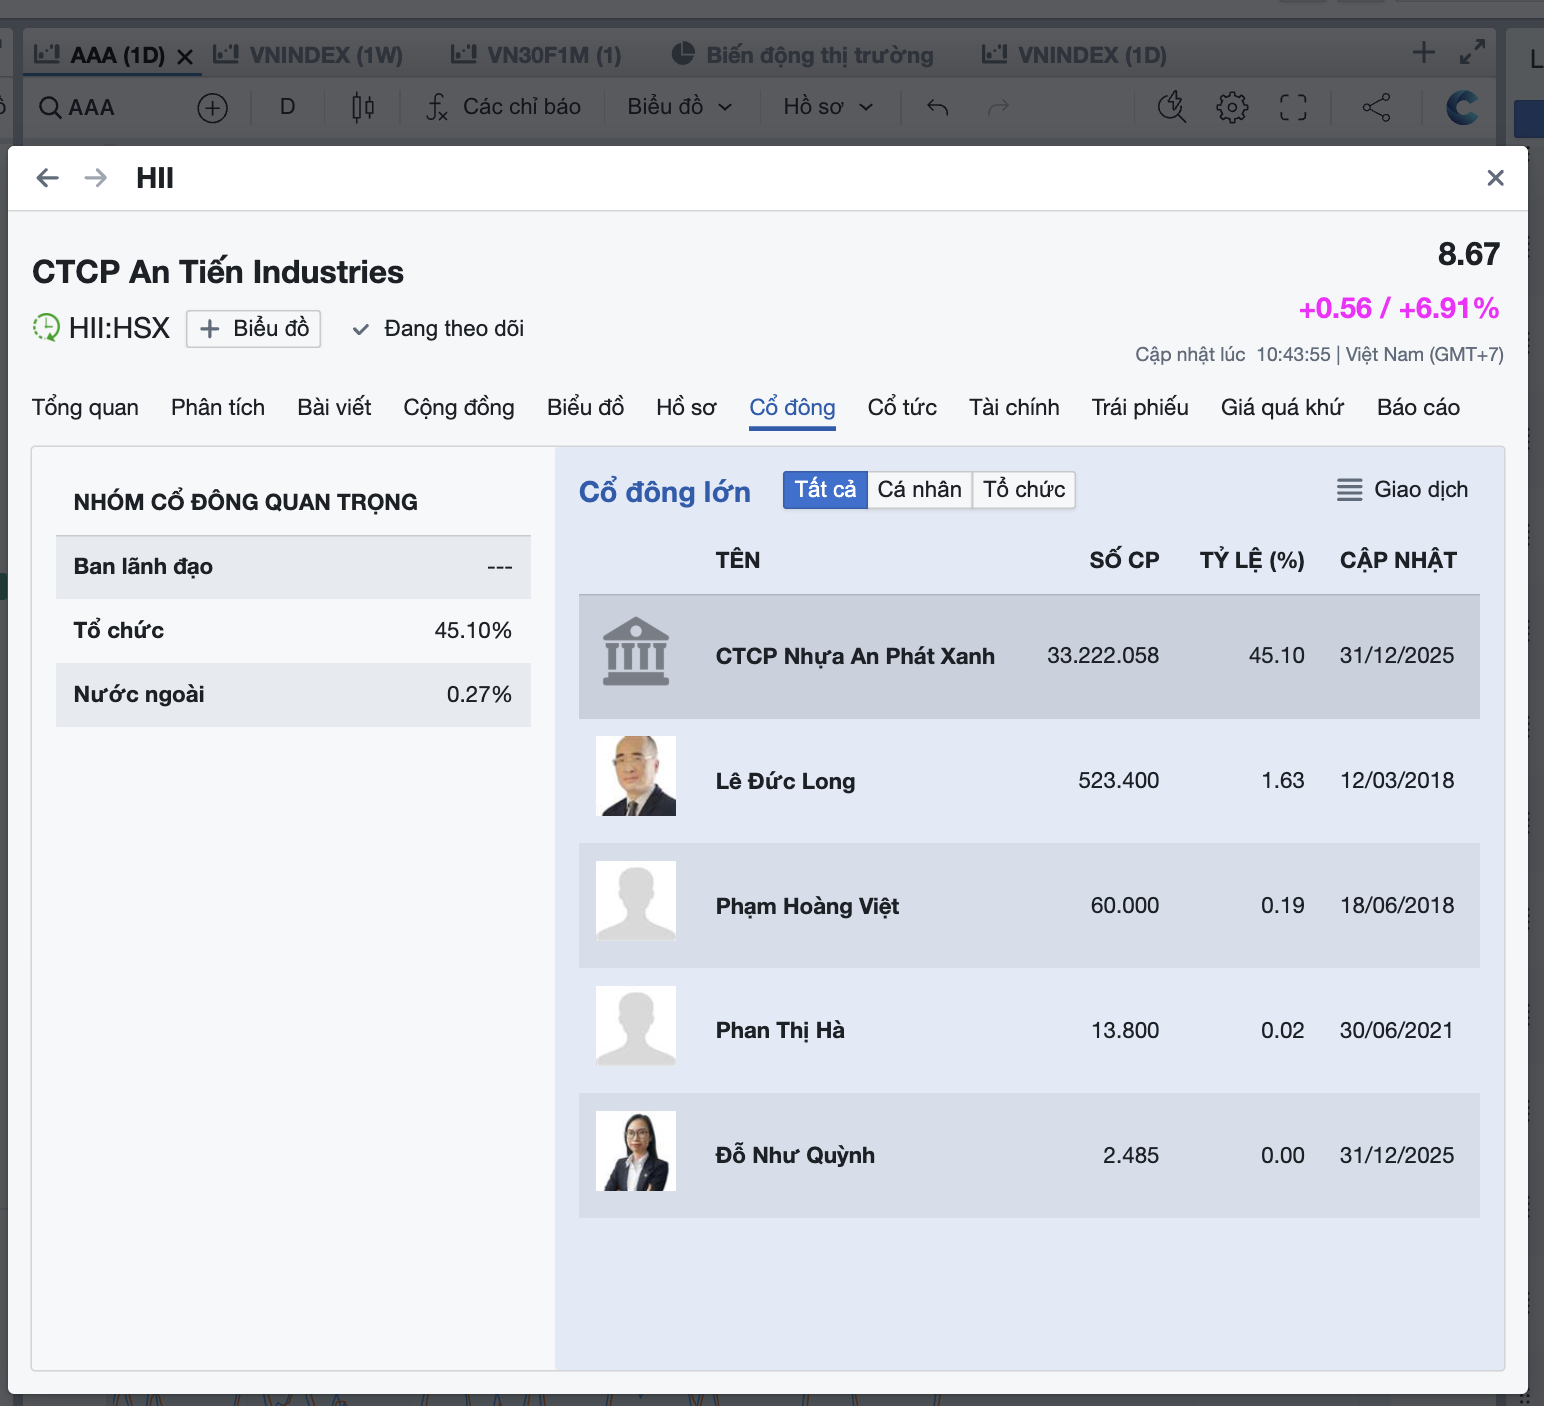Screen dimensions: 1544x1406
Task: Select the Ban lãnh đạo row
Action: (x=293, y=567)
